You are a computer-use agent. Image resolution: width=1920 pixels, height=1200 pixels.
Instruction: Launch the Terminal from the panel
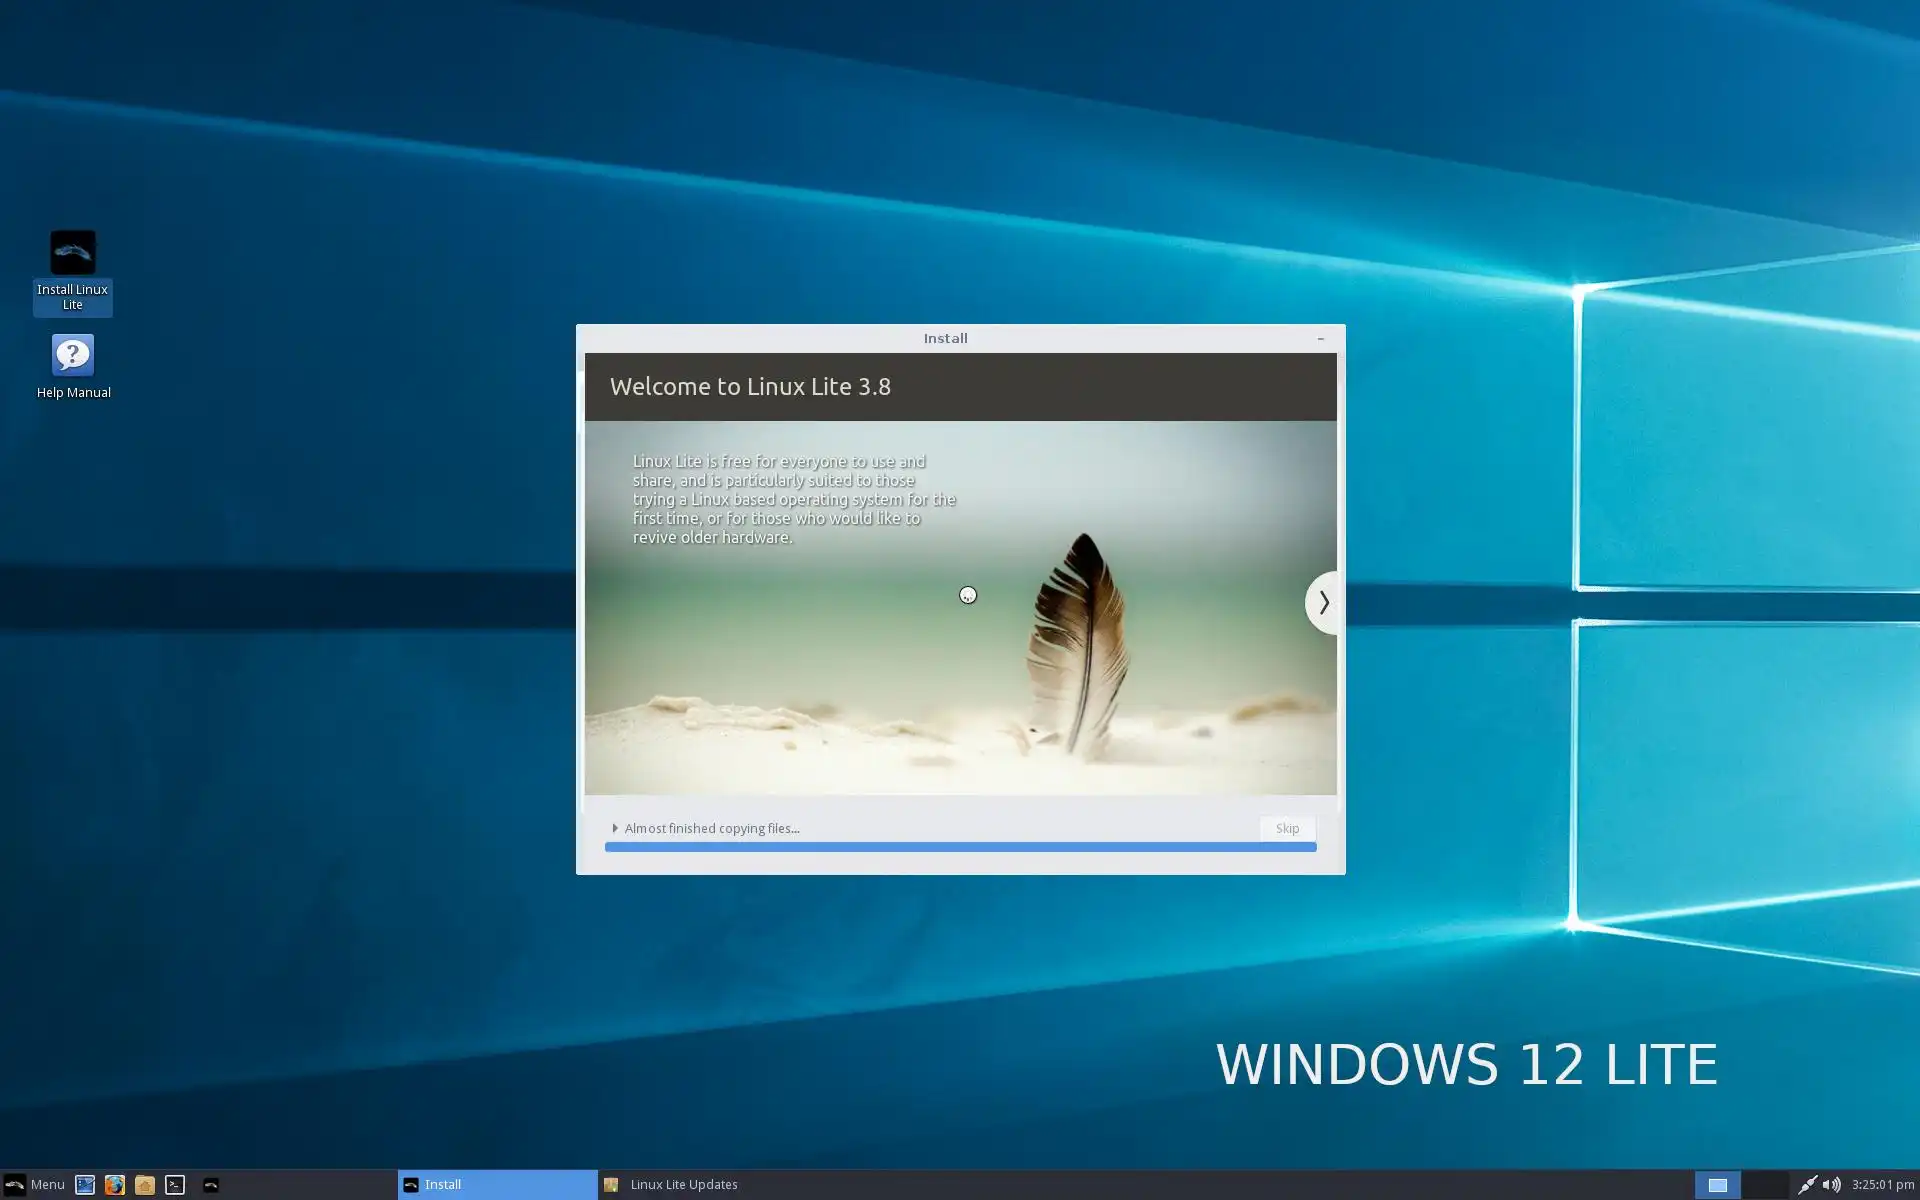pos(175,1185)
